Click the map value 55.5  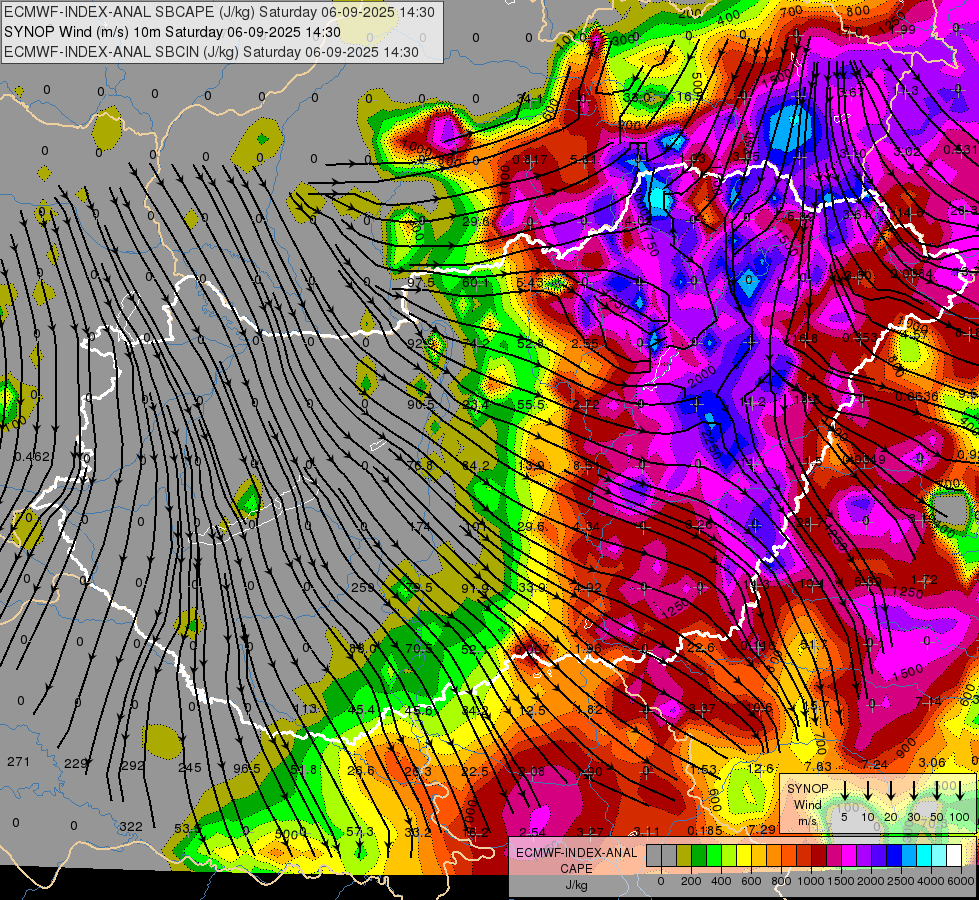click(x=531, y=404)
